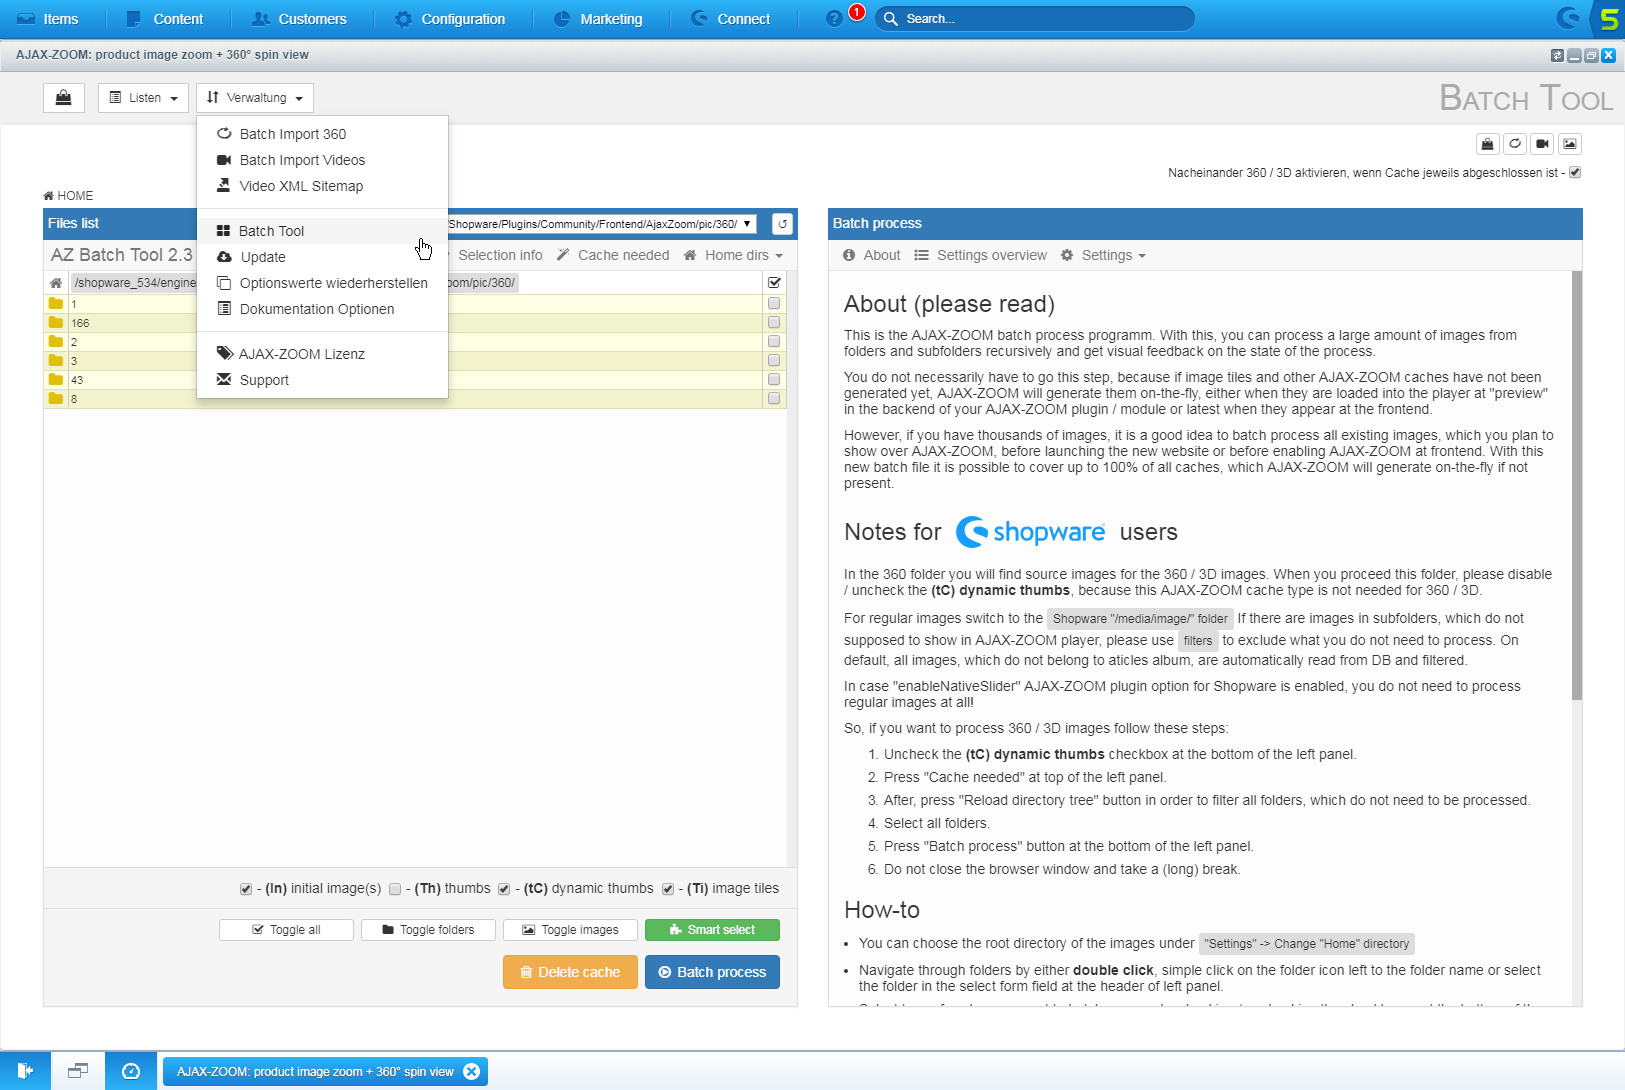Open the Items menu
The image size is (1625, 1090).
(x=47, y=19)
